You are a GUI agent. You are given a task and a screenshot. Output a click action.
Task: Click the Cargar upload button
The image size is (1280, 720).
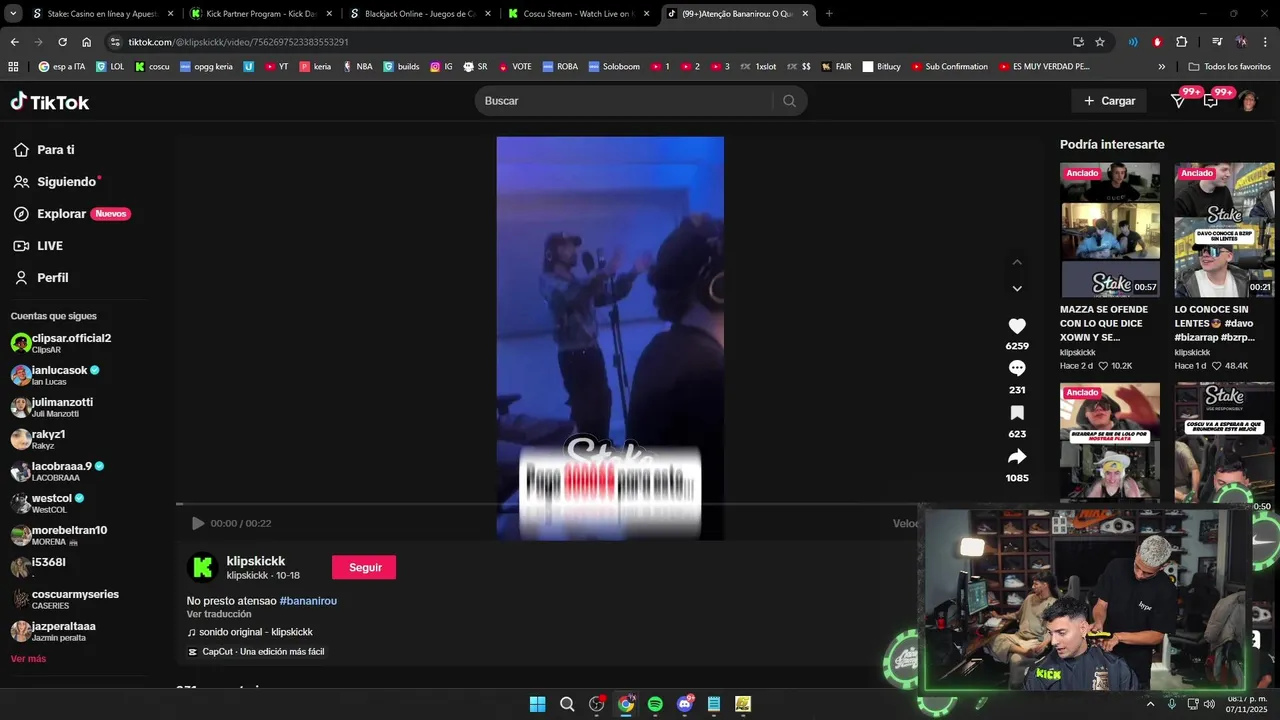pos(1109,101)
